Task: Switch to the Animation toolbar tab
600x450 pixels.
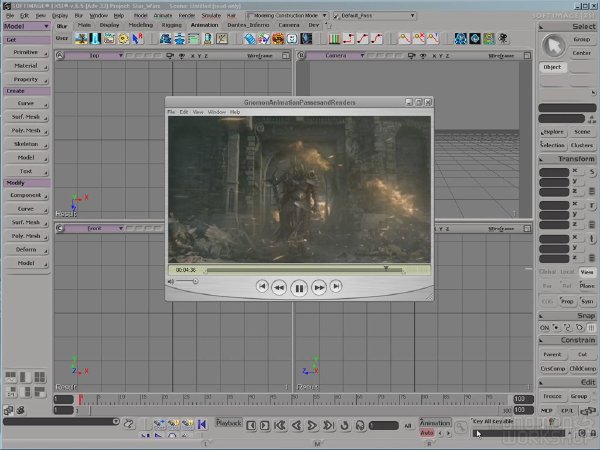Action: pos(204,25)
